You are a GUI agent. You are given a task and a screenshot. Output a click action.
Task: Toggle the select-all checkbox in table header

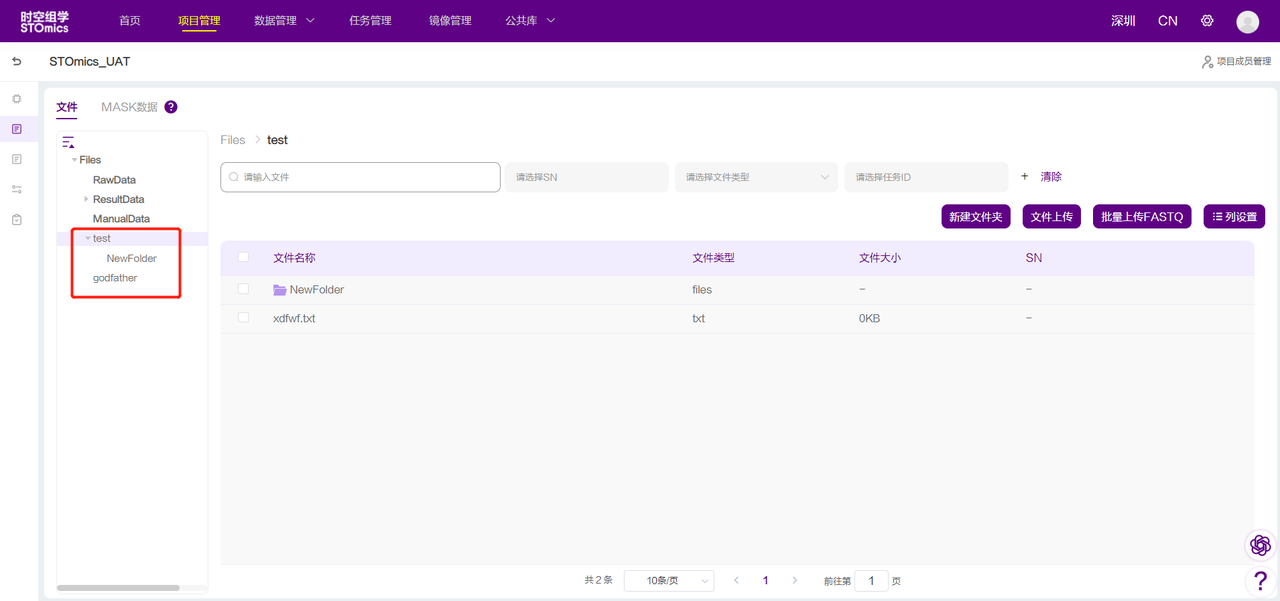point(243,258)
